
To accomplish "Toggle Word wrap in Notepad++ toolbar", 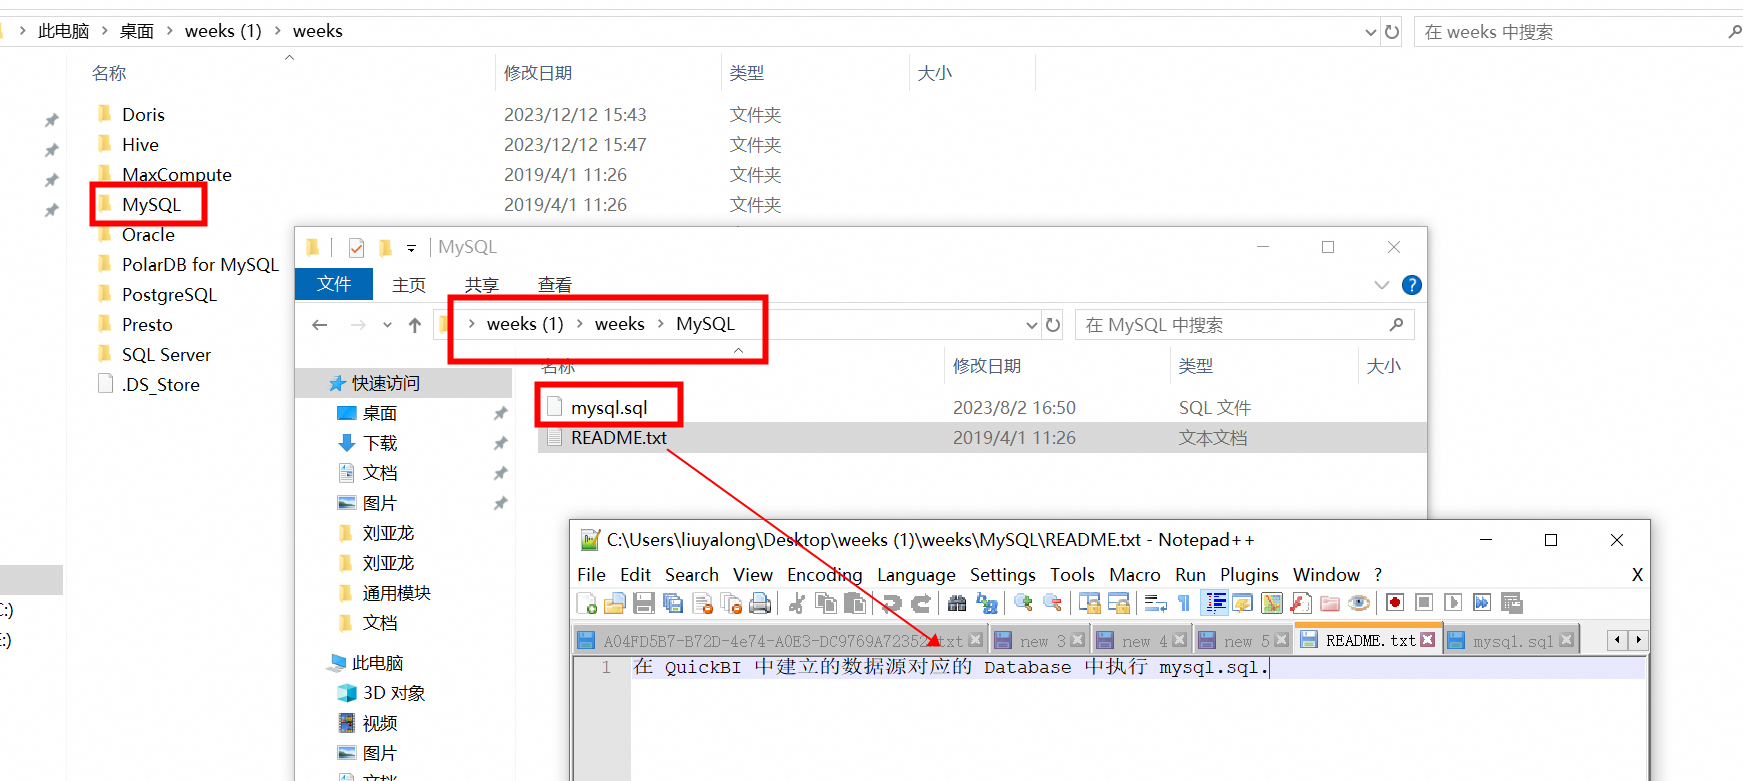I will tap(1156, 603).
